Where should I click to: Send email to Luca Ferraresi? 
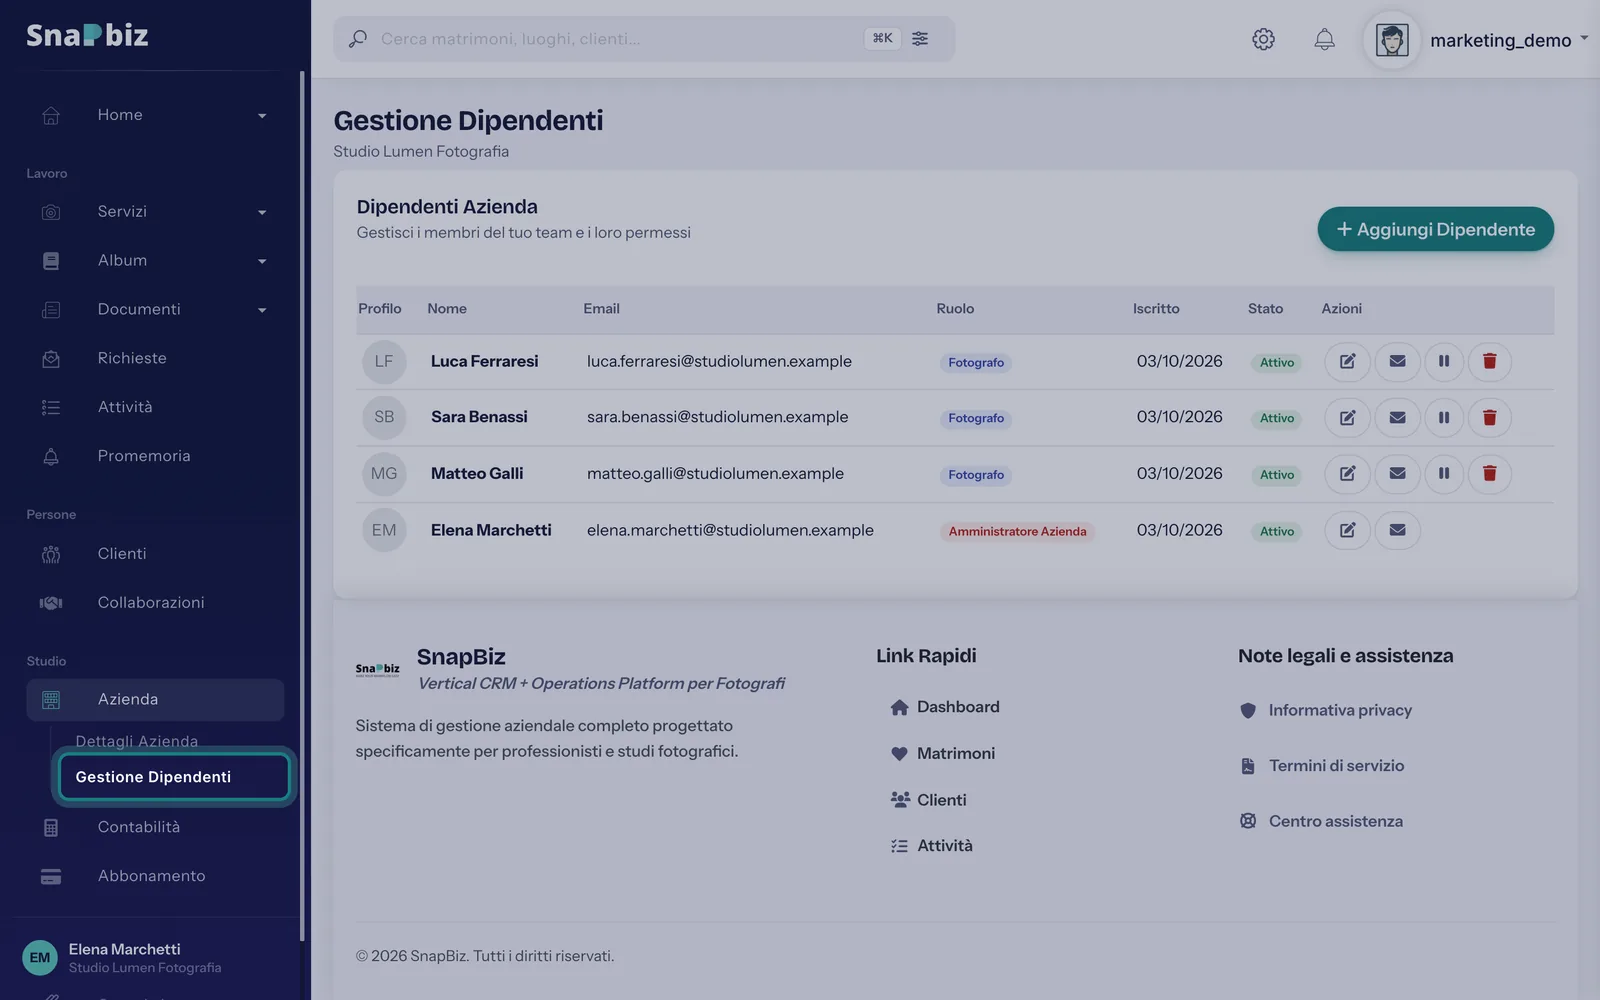[1397, 361]
